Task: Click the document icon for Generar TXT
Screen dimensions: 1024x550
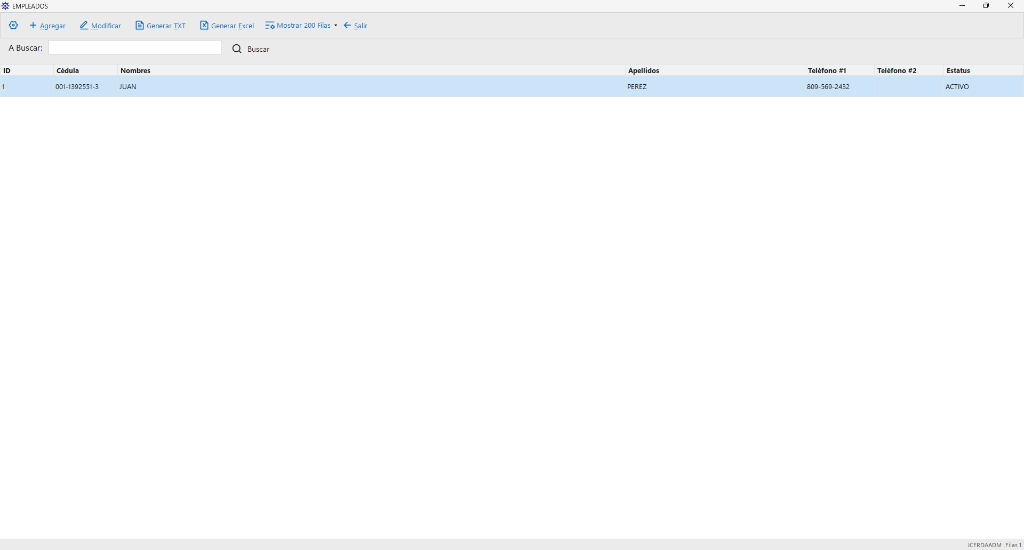Action: pyautogui.click(x=139, y=25)
